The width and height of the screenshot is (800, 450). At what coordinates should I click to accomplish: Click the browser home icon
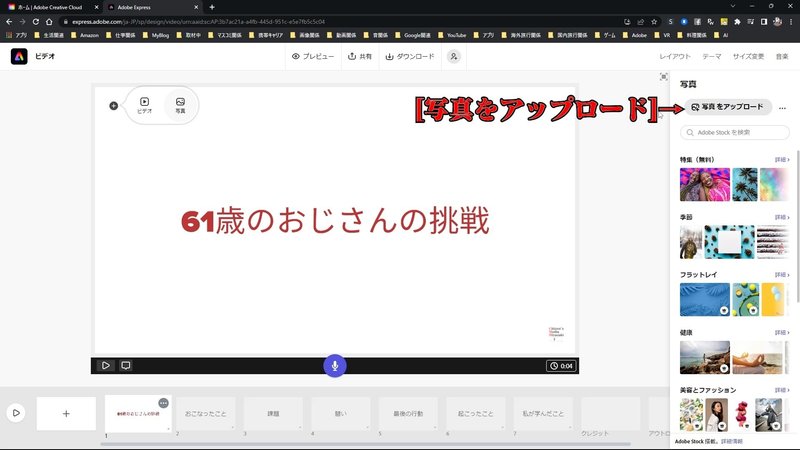[x=49, y=21]
